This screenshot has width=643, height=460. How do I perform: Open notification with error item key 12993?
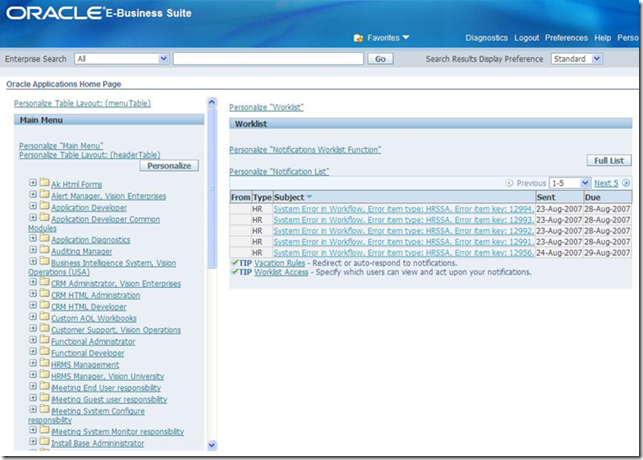coord(404,220)
